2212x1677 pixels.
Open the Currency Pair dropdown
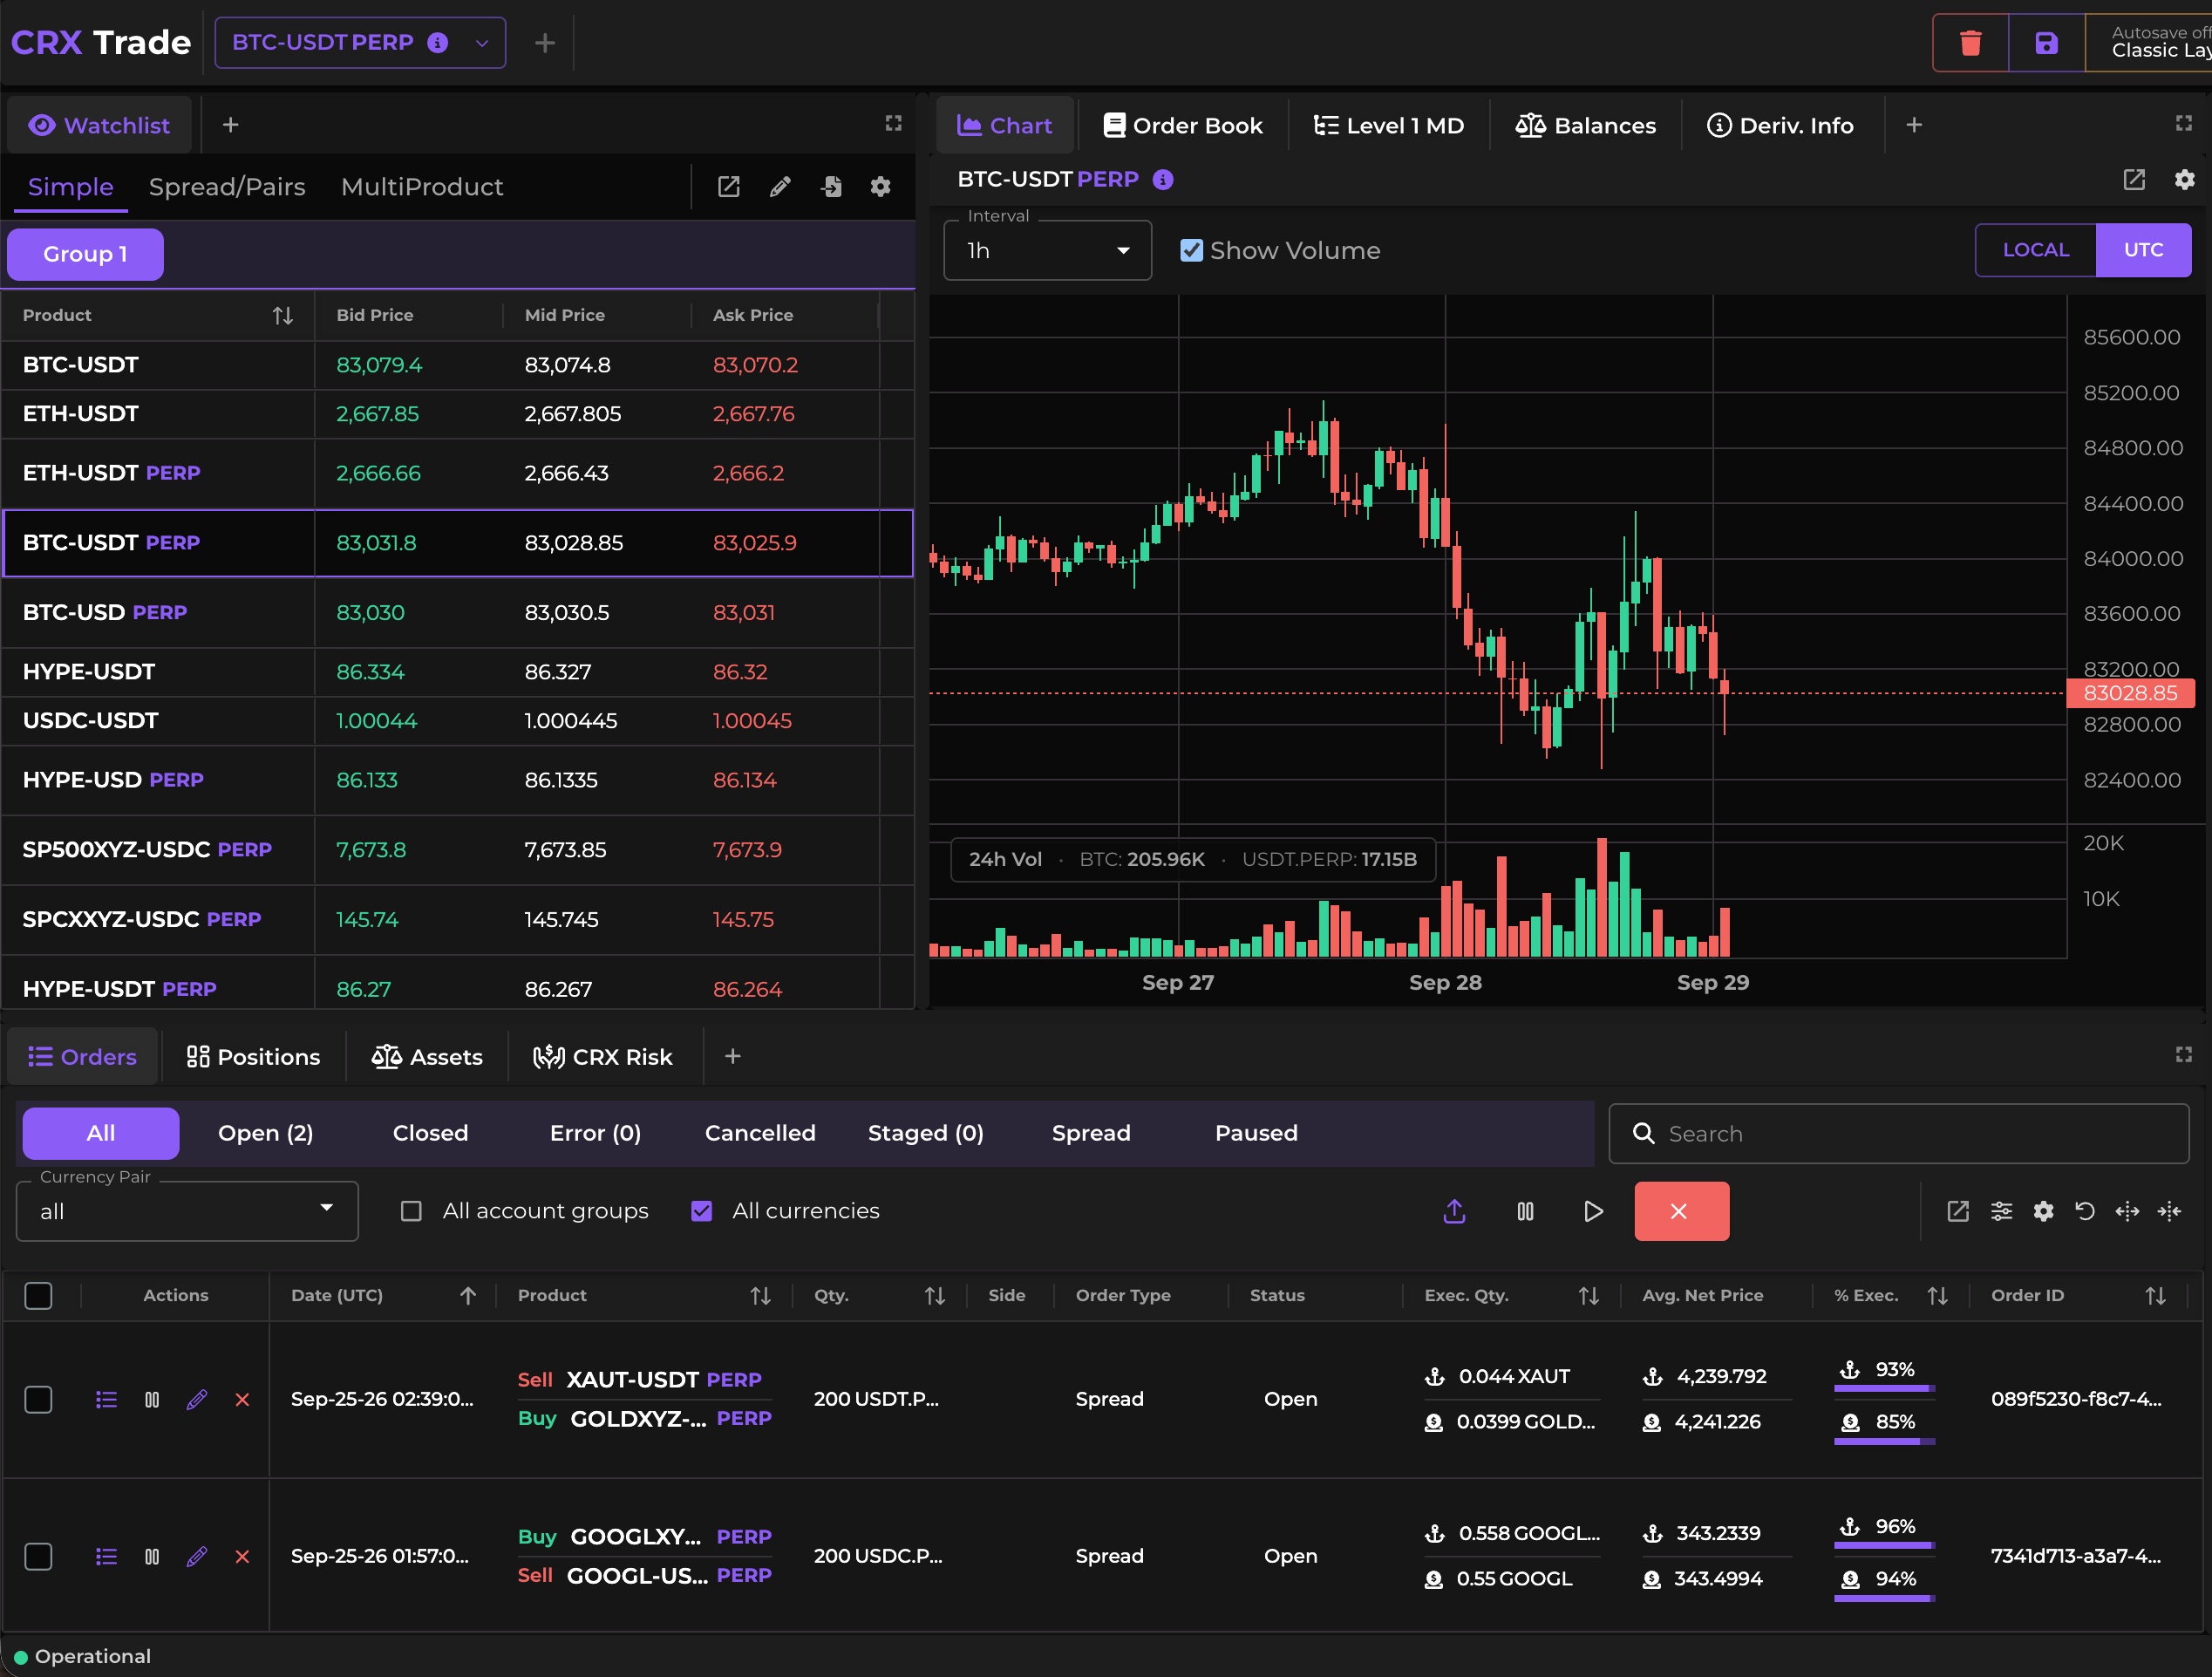187,1211
